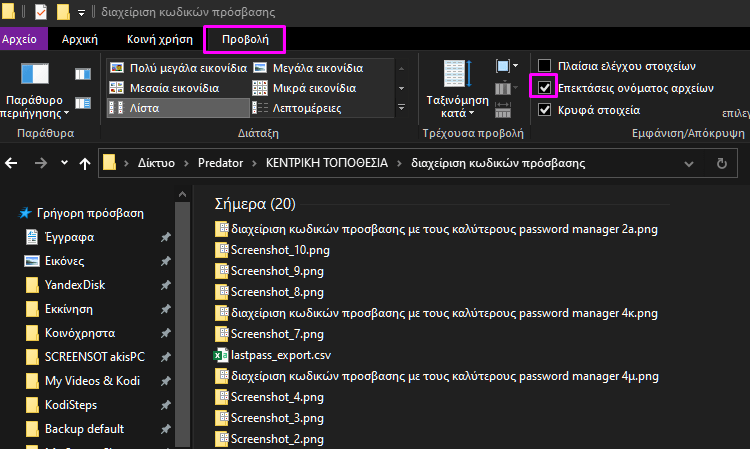Click the lastpass_export.csv Excel icon
Screen dimensions: 750x449
coord(221,355)
